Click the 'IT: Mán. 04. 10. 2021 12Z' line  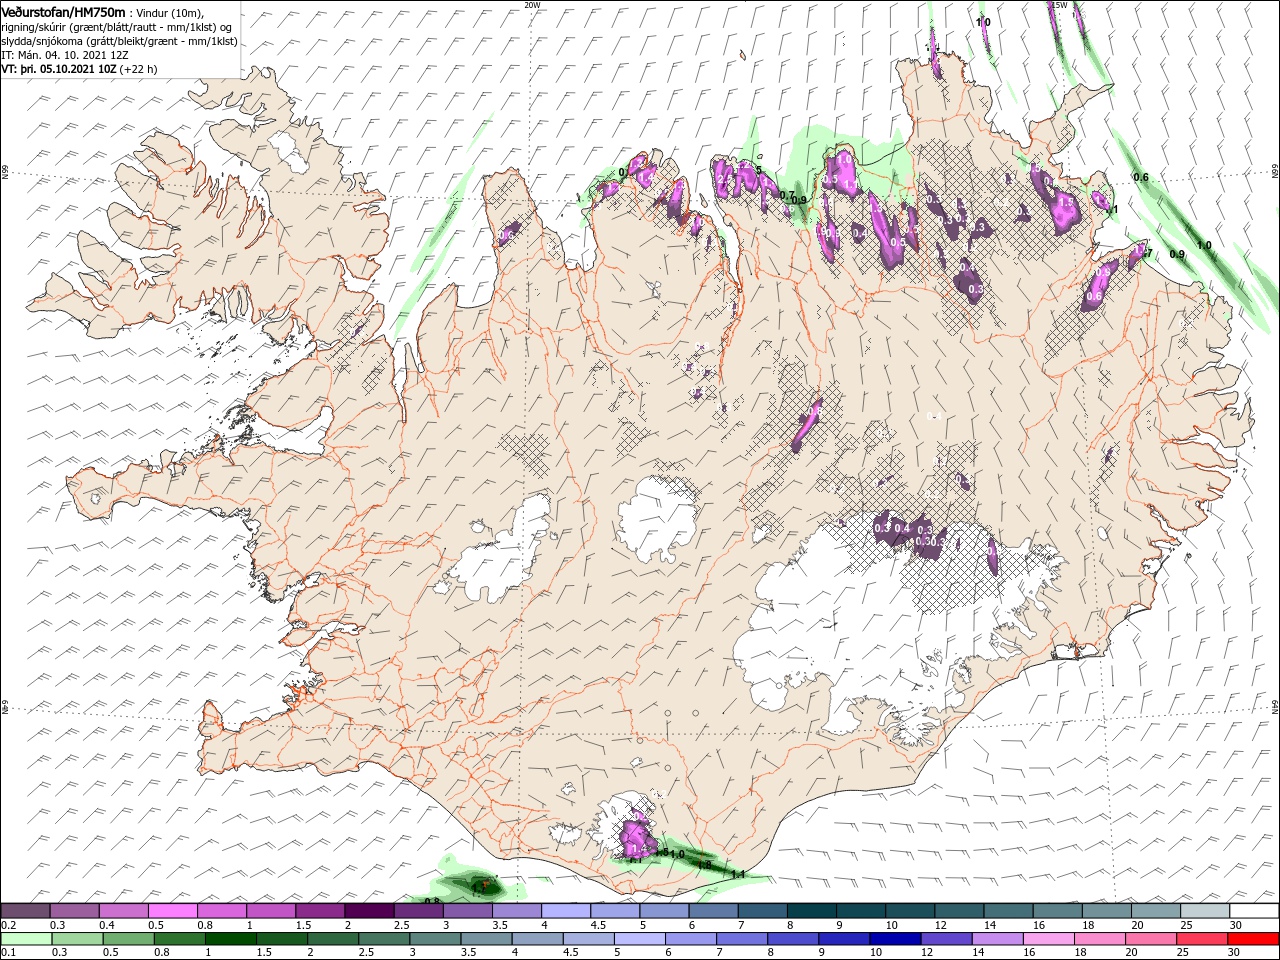point(65,55)
